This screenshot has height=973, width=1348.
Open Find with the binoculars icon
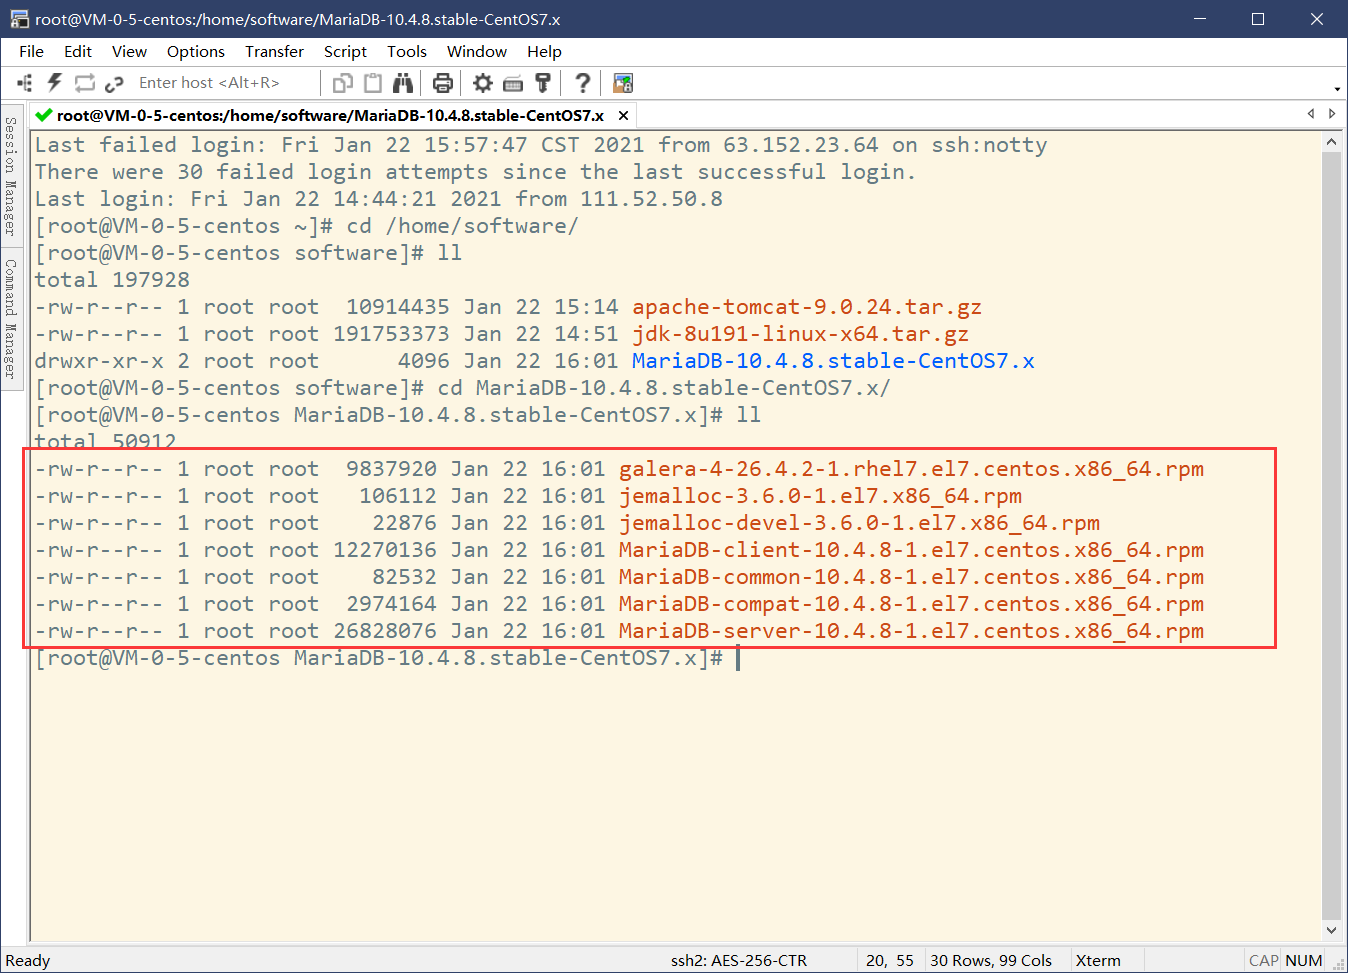403,83
